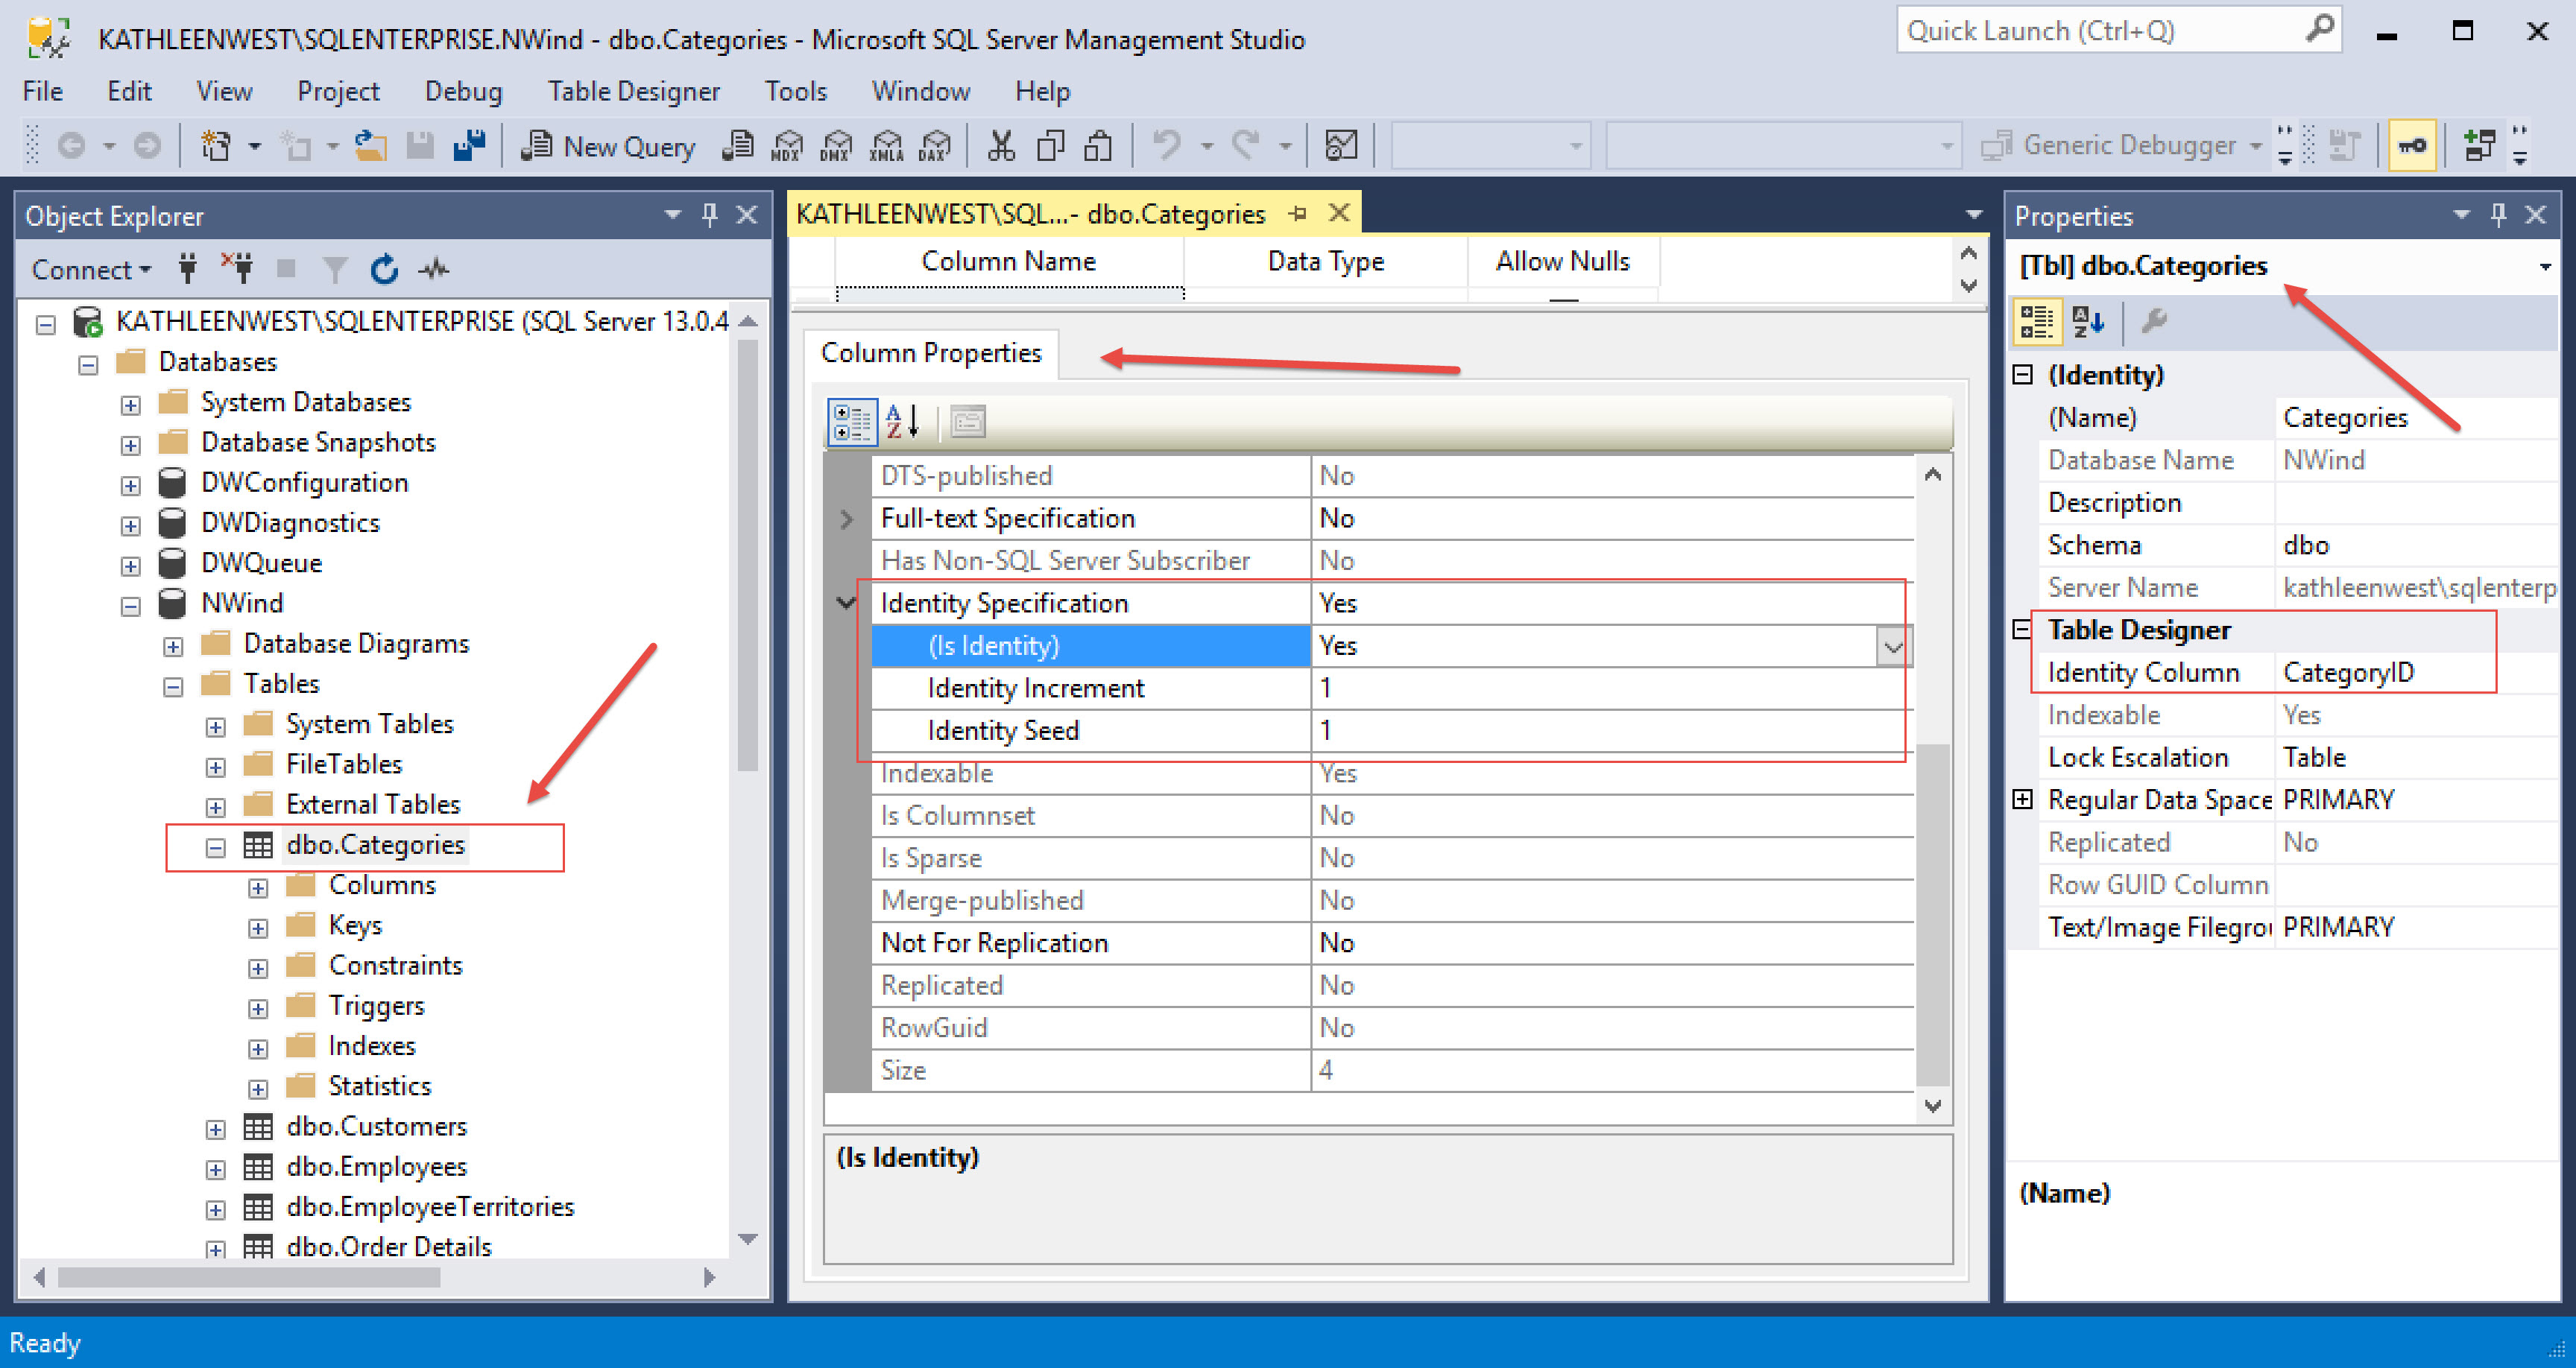
Task: Click the Paste clipboard icon
Action: (x=1098, y=146)
